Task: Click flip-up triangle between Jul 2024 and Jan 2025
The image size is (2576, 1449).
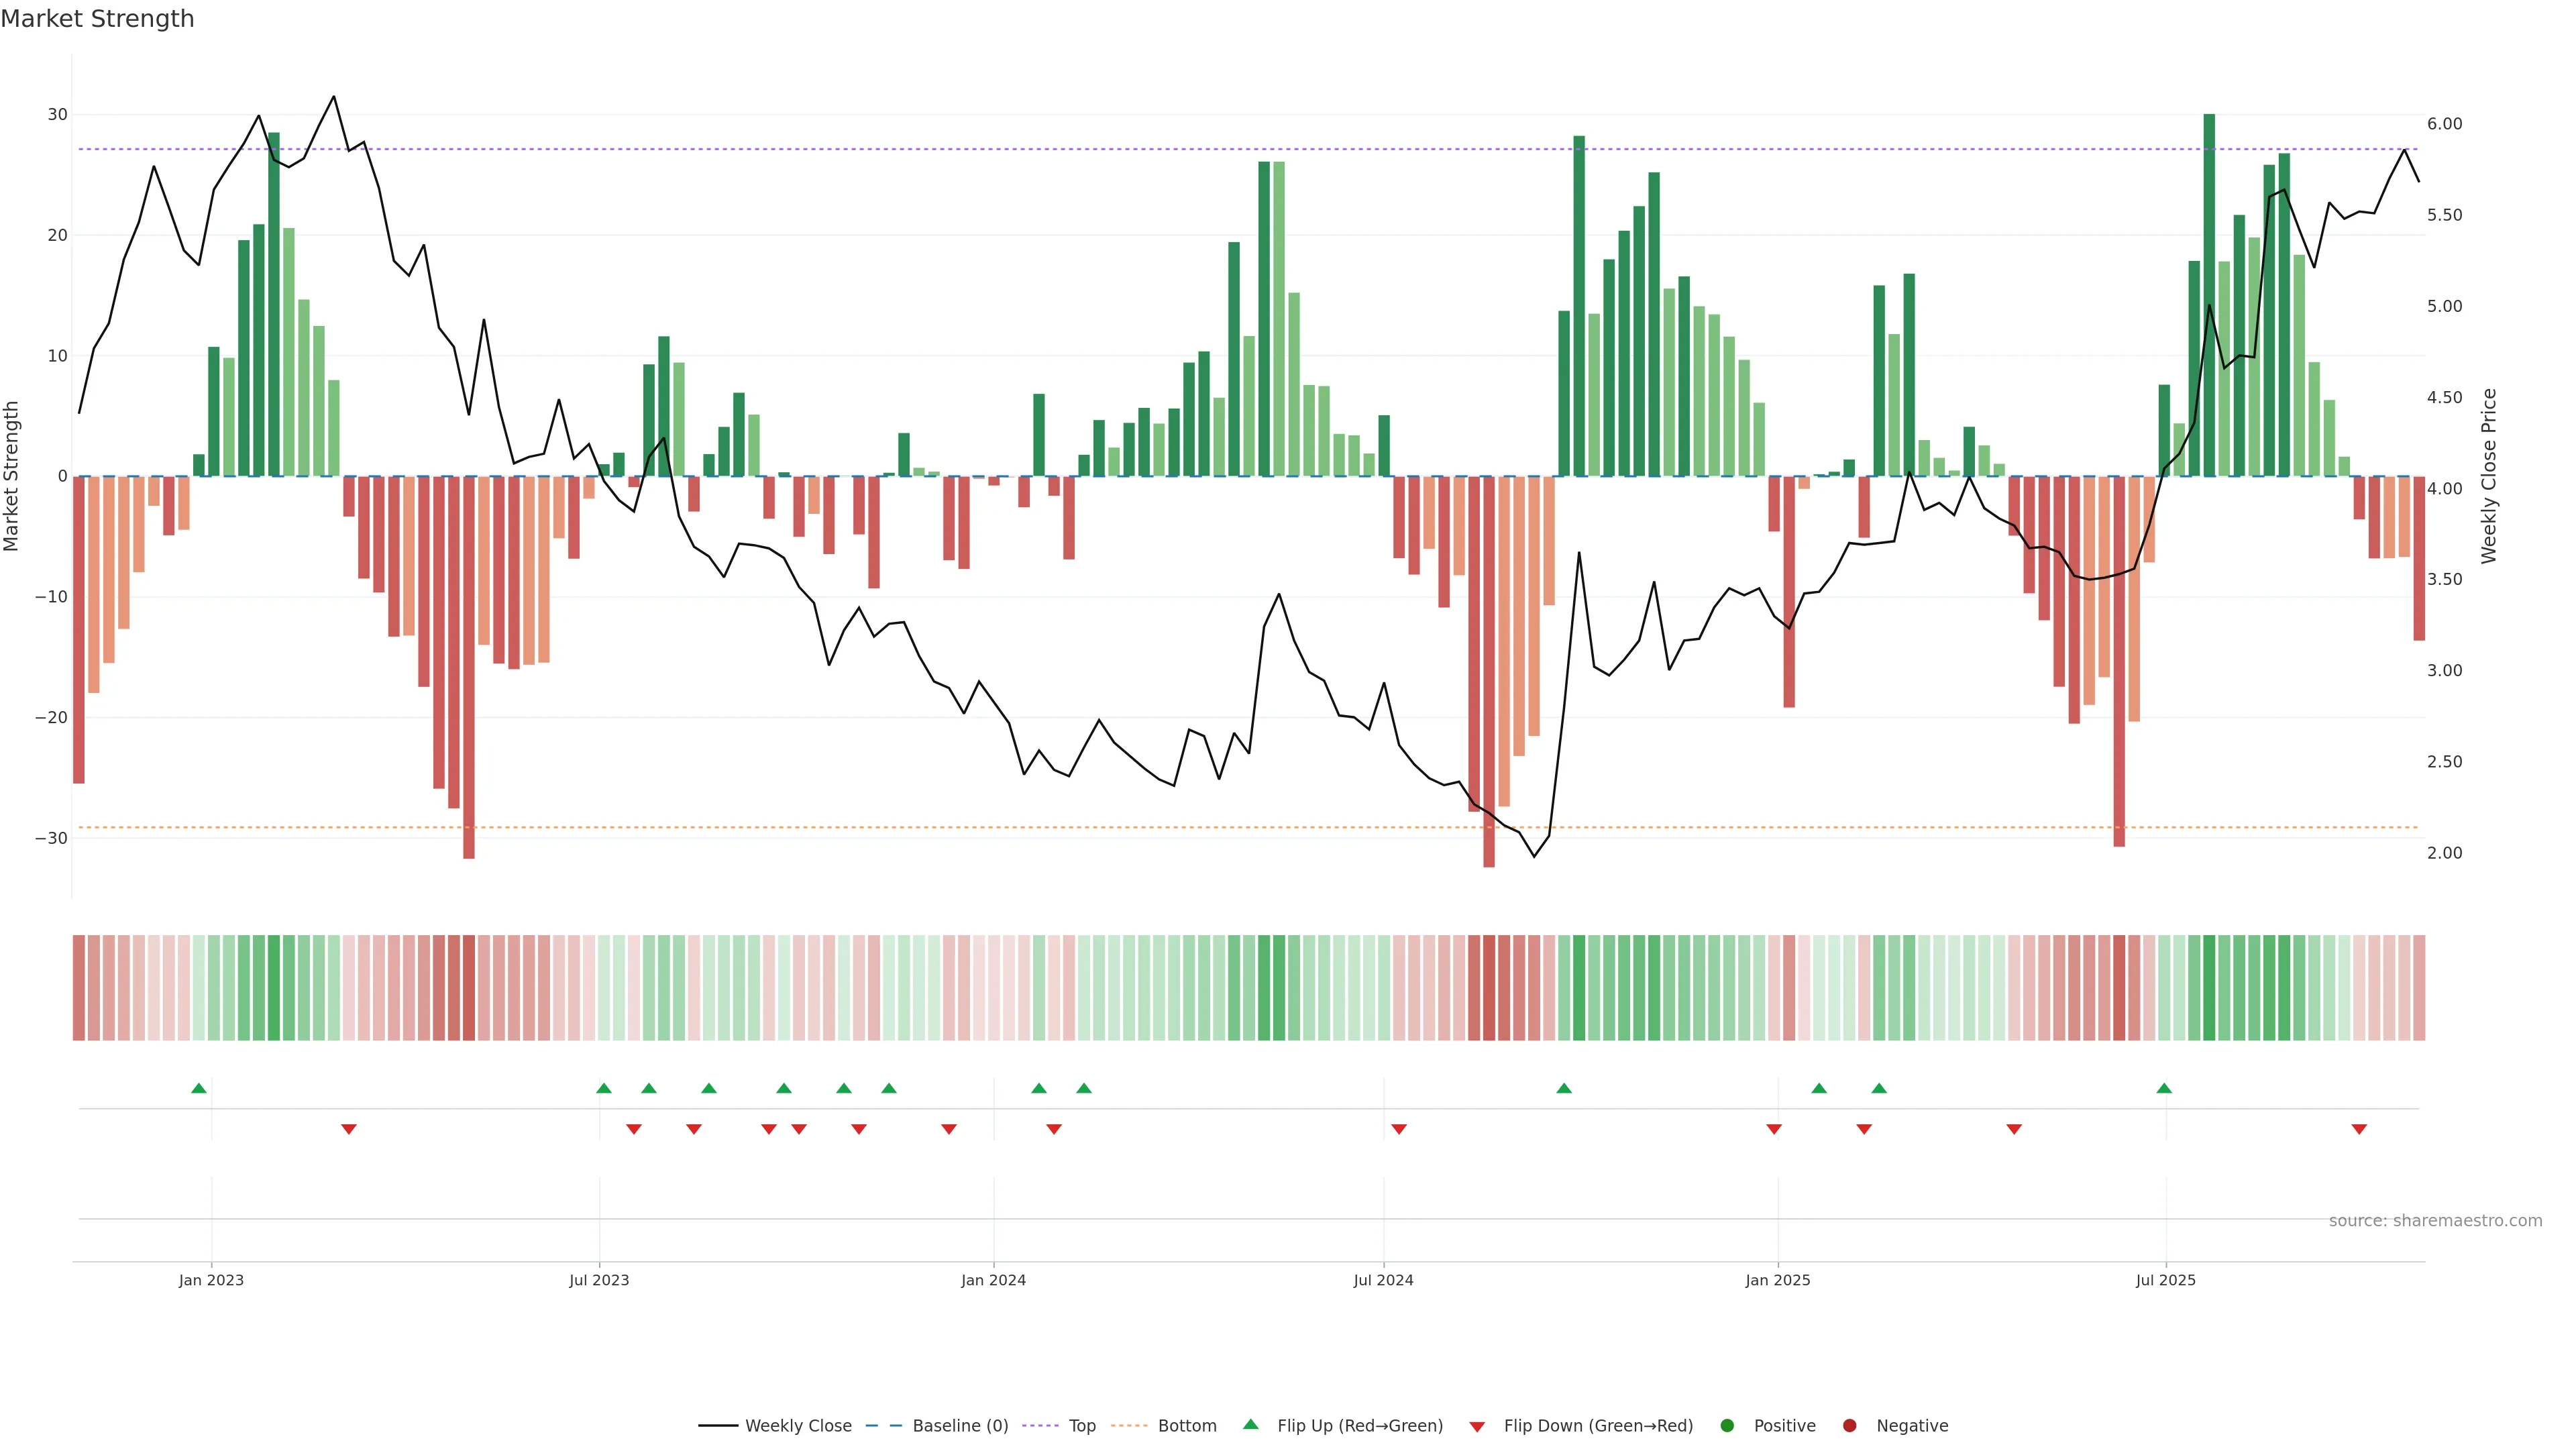Action: (1564, 1088)
